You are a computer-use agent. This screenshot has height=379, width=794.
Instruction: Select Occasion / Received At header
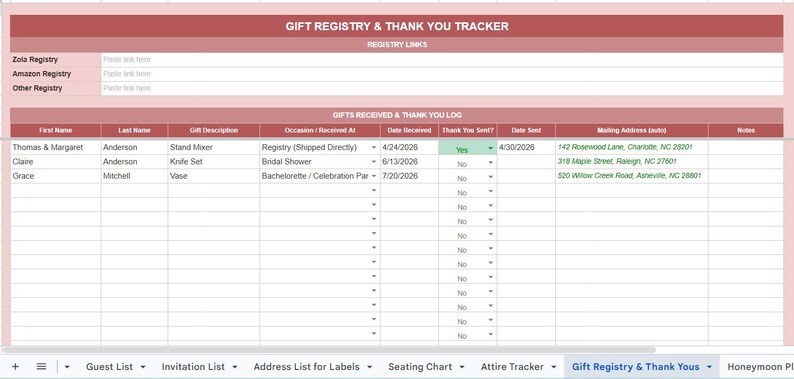(320, 130)
